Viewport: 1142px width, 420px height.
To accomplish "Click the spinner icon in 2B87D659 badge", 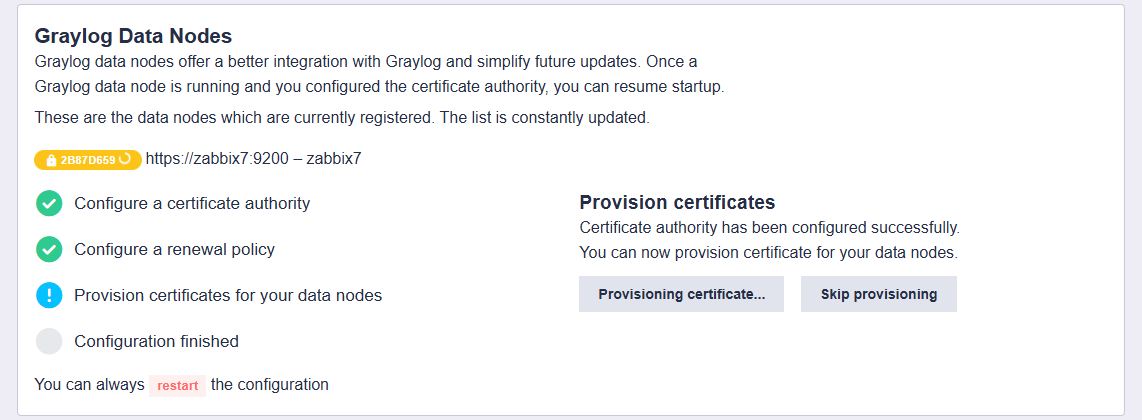I will pos(125,159).
